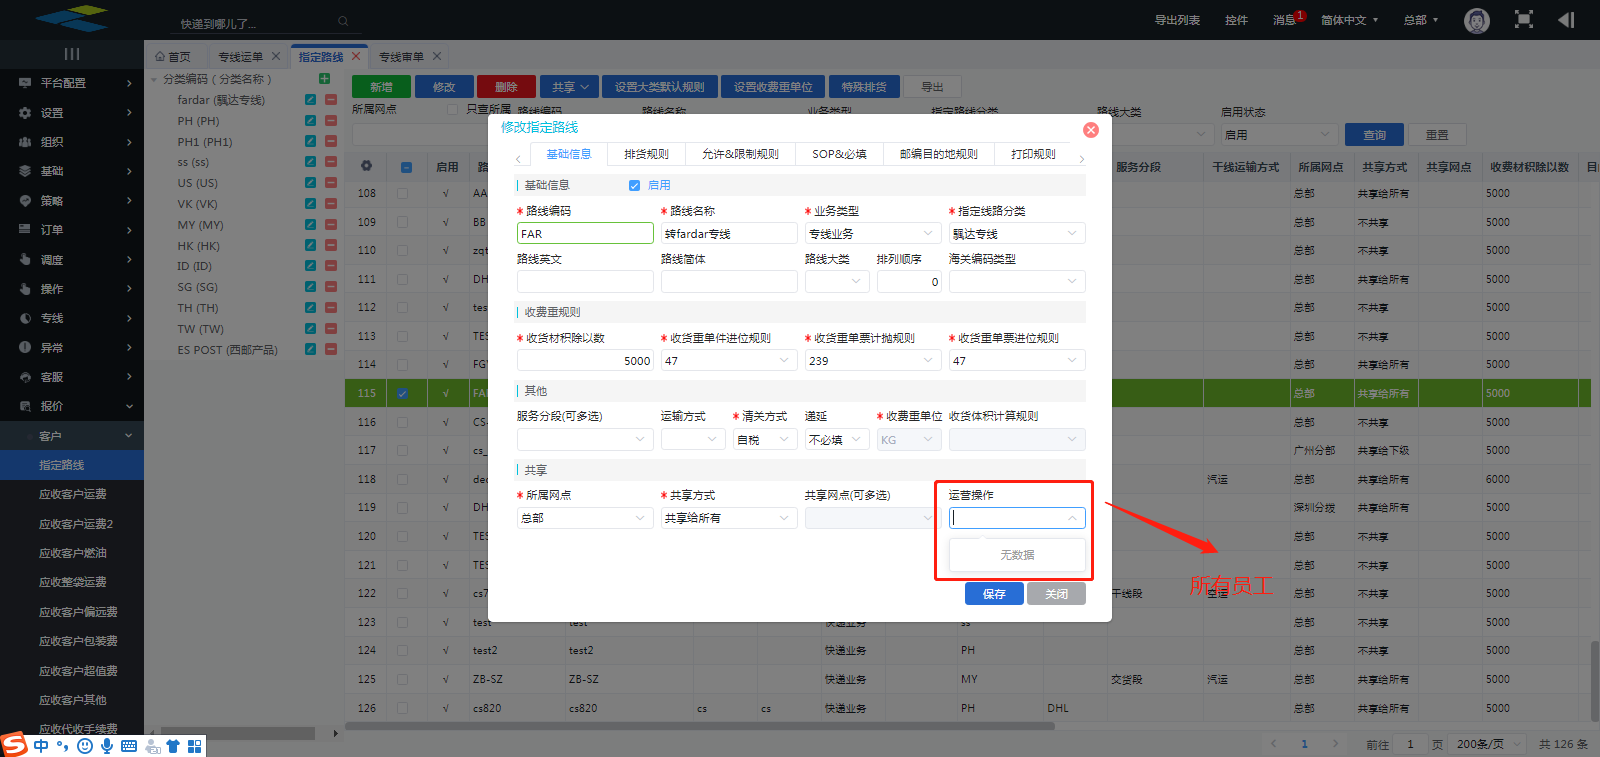Click the collapse-panel arrow icon at top right

click(1566, 20)
